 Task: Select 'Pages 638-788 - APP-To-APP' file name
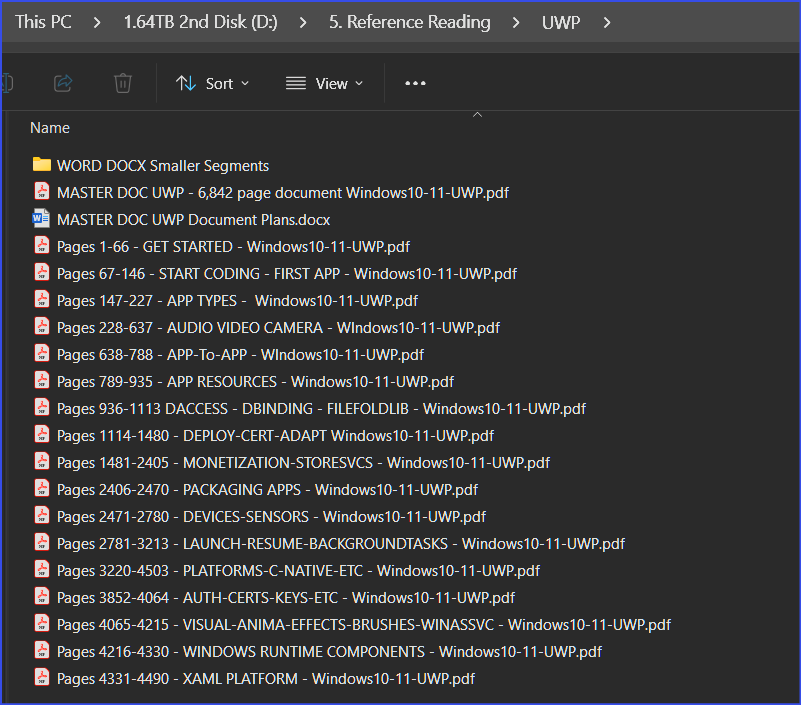[240, 355]
